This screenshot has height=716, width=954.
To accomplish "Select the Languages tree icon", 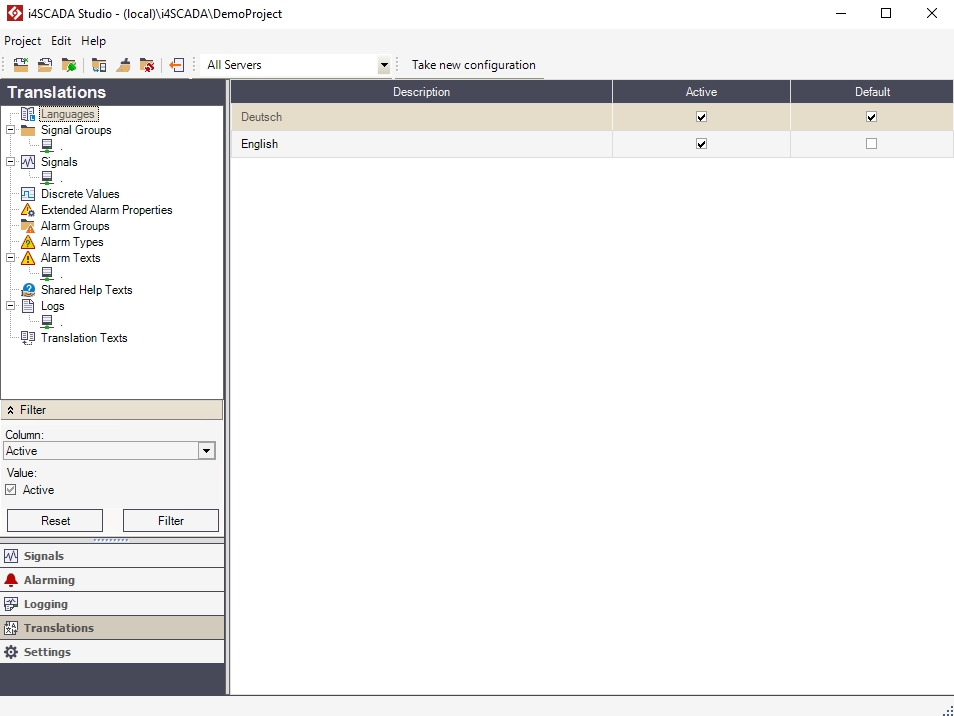I will [x=28, y=113].
